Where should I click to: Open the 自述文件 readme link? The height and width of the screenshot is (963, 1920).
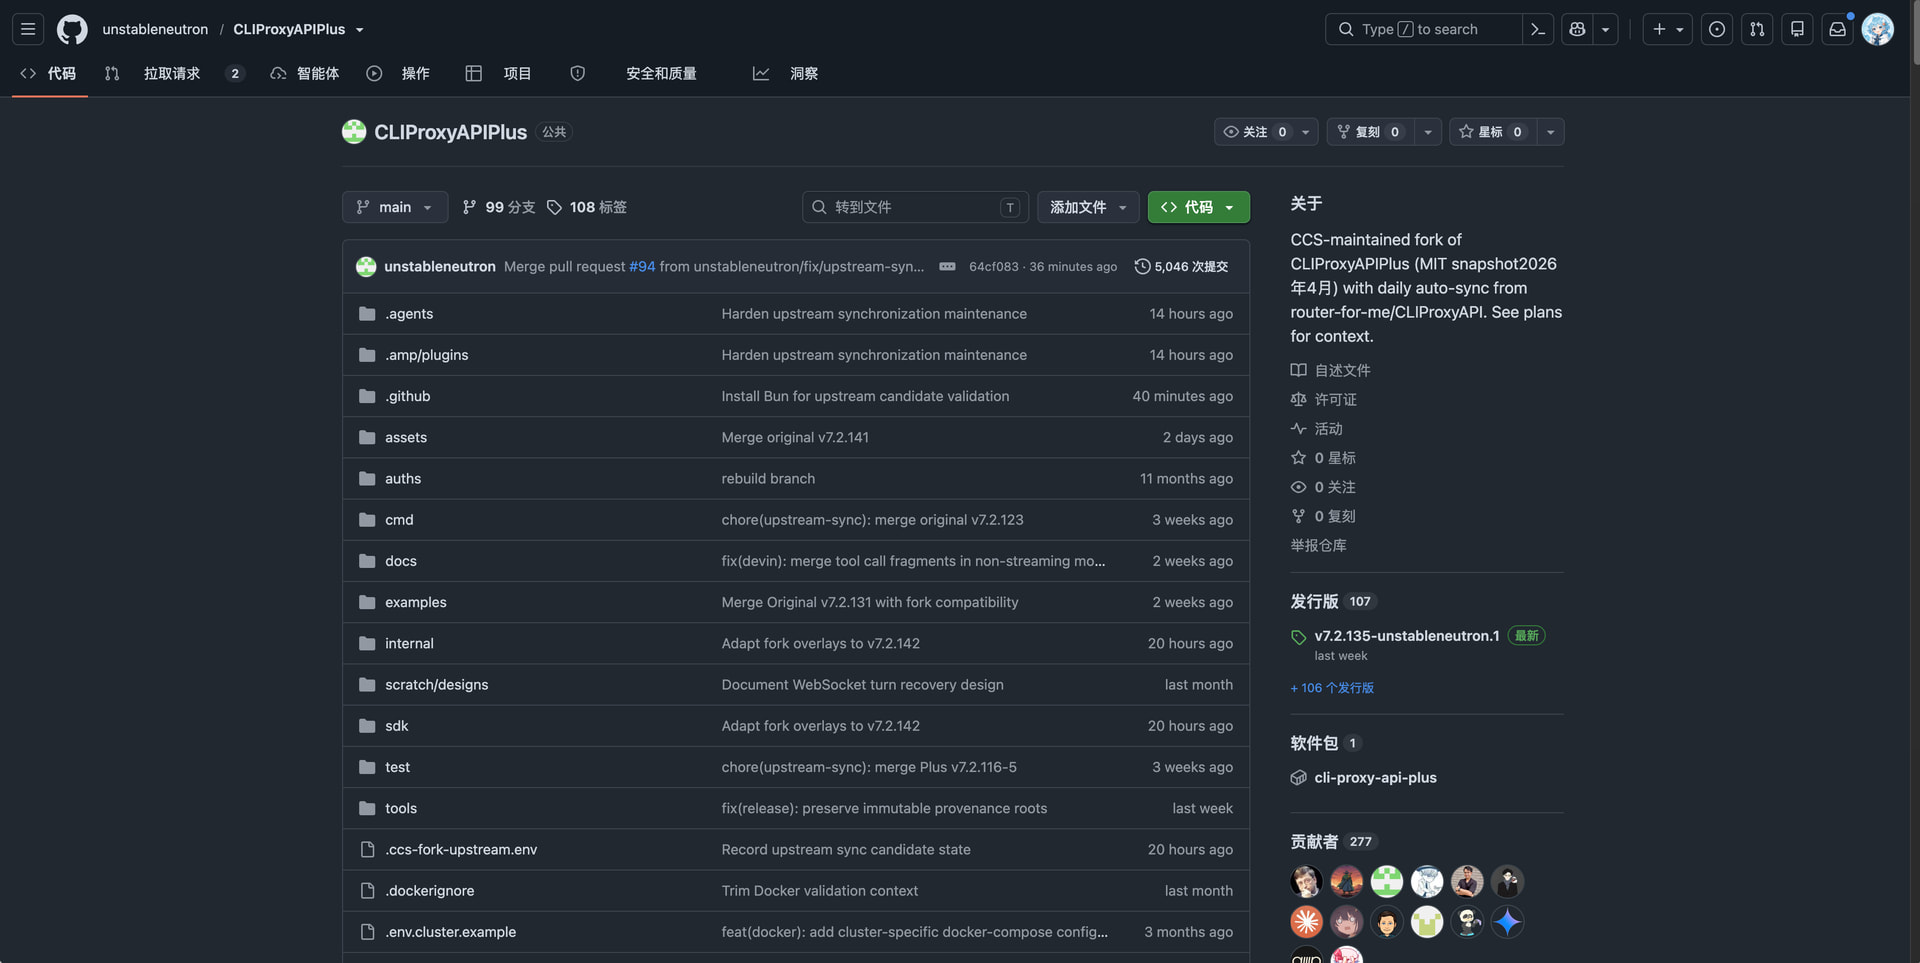[x=1330, y=370]
